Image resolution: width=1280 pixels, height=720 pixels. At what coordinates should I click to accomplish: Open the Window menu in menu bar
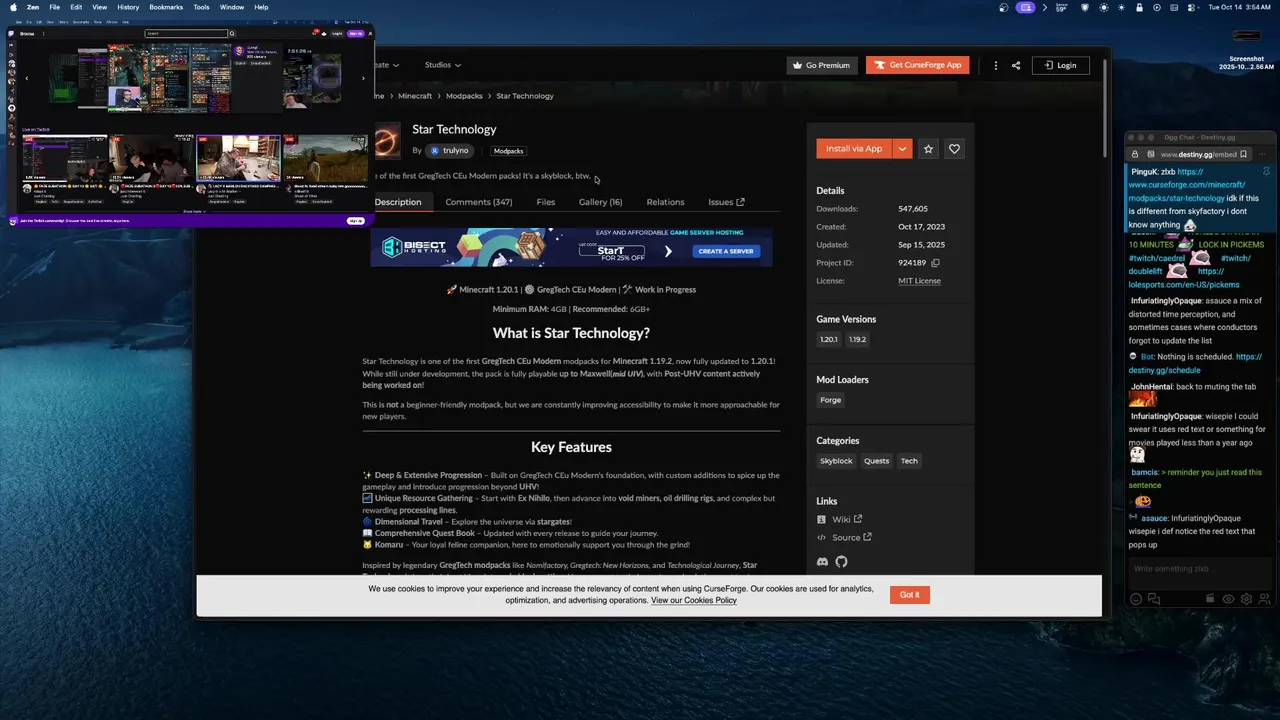232,7
